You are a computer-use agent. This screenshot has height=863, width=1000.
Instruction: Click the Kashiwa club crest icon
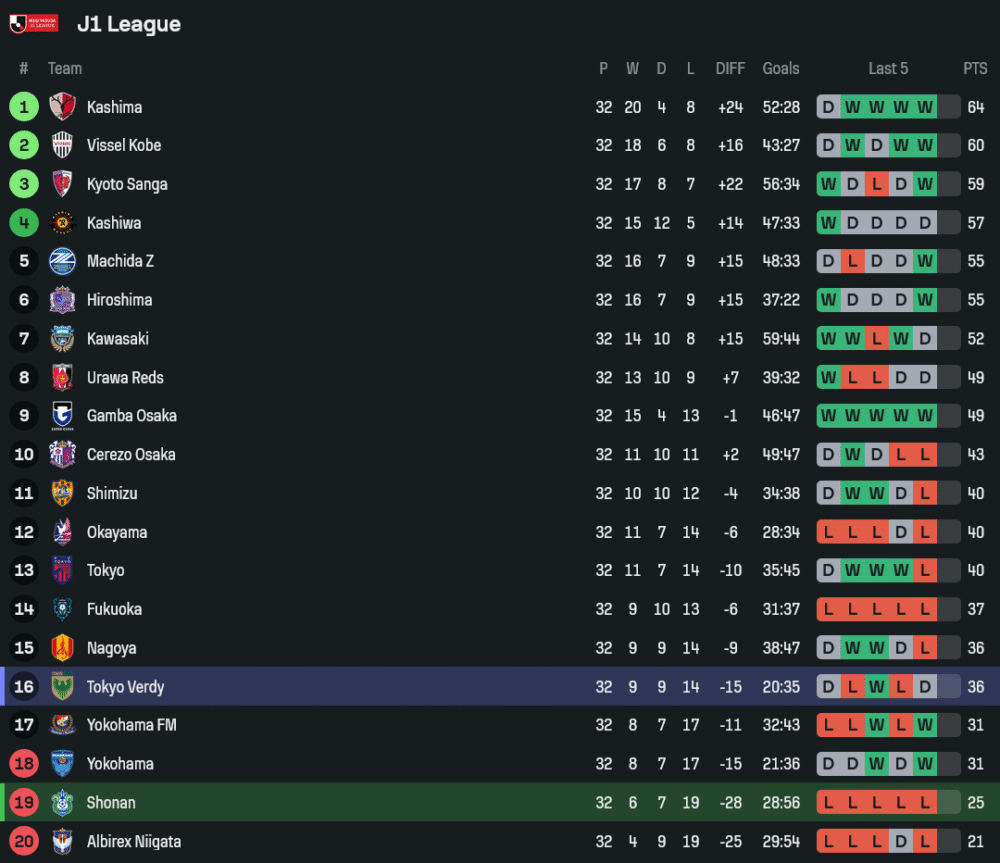[x=62, y=223]
